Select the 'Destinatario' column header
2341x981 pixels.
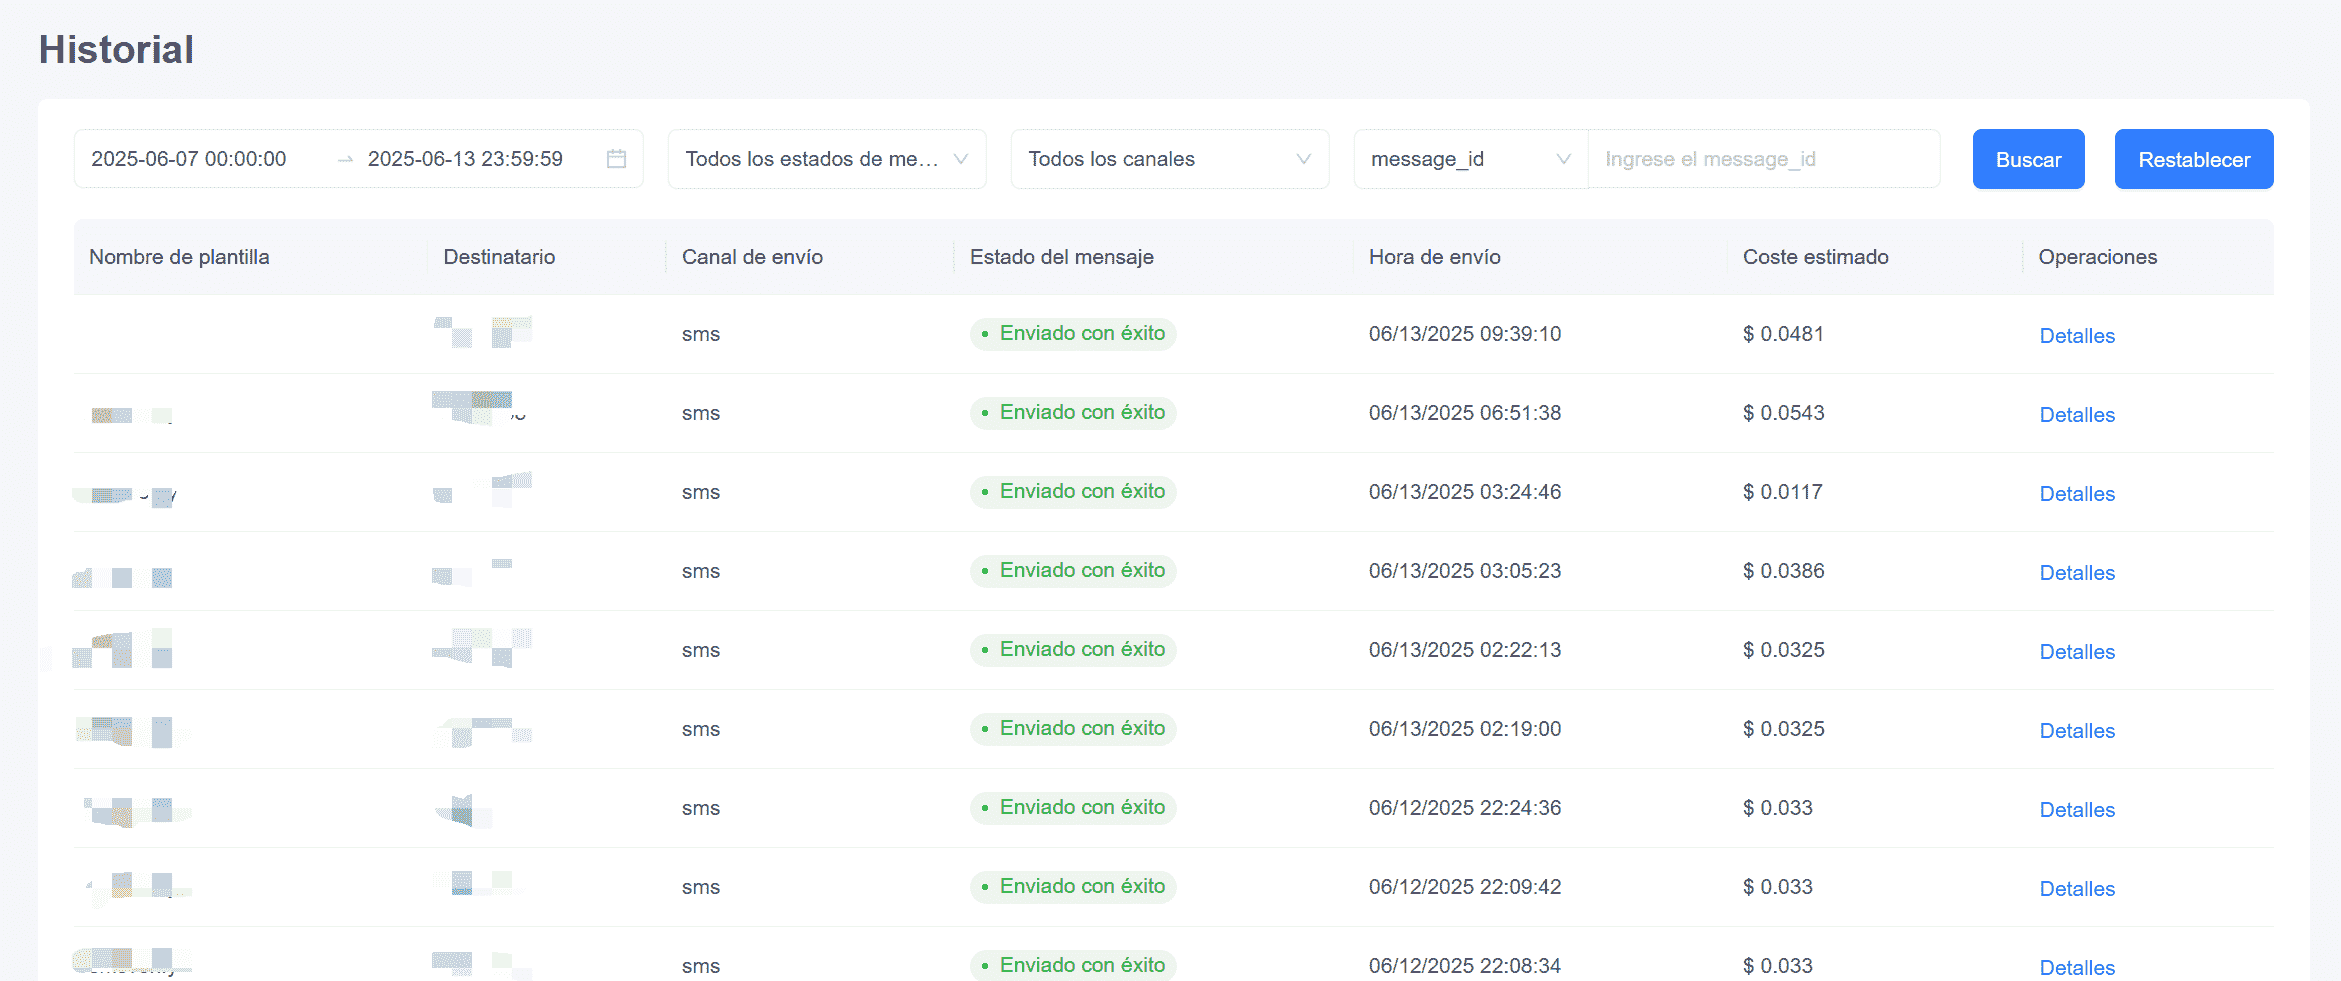[x=499, y=257]
